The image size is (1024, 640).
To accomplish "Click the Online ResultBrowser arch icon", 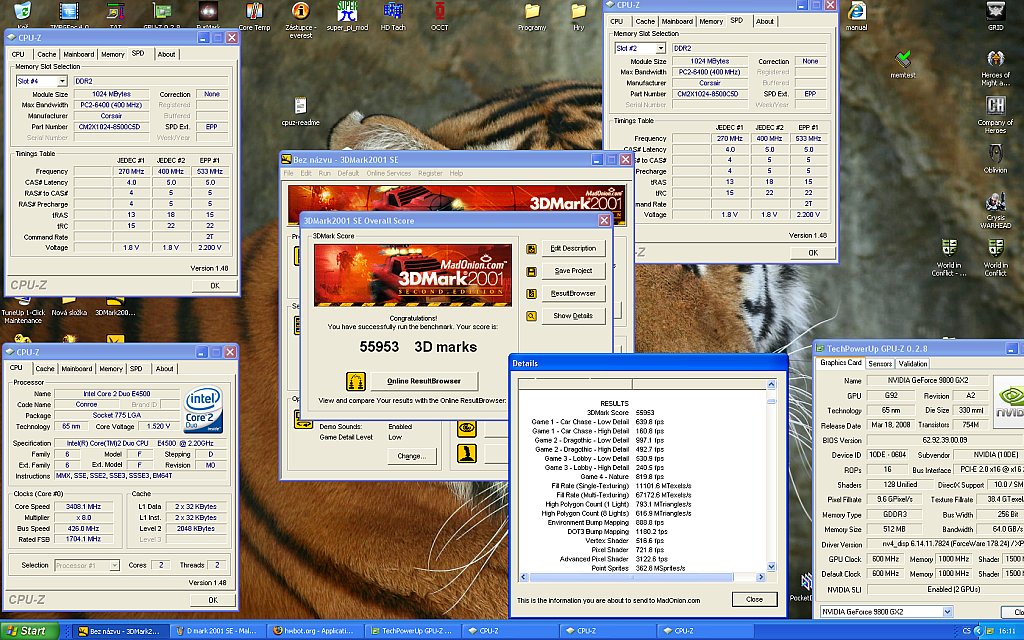I will [355, 381].
